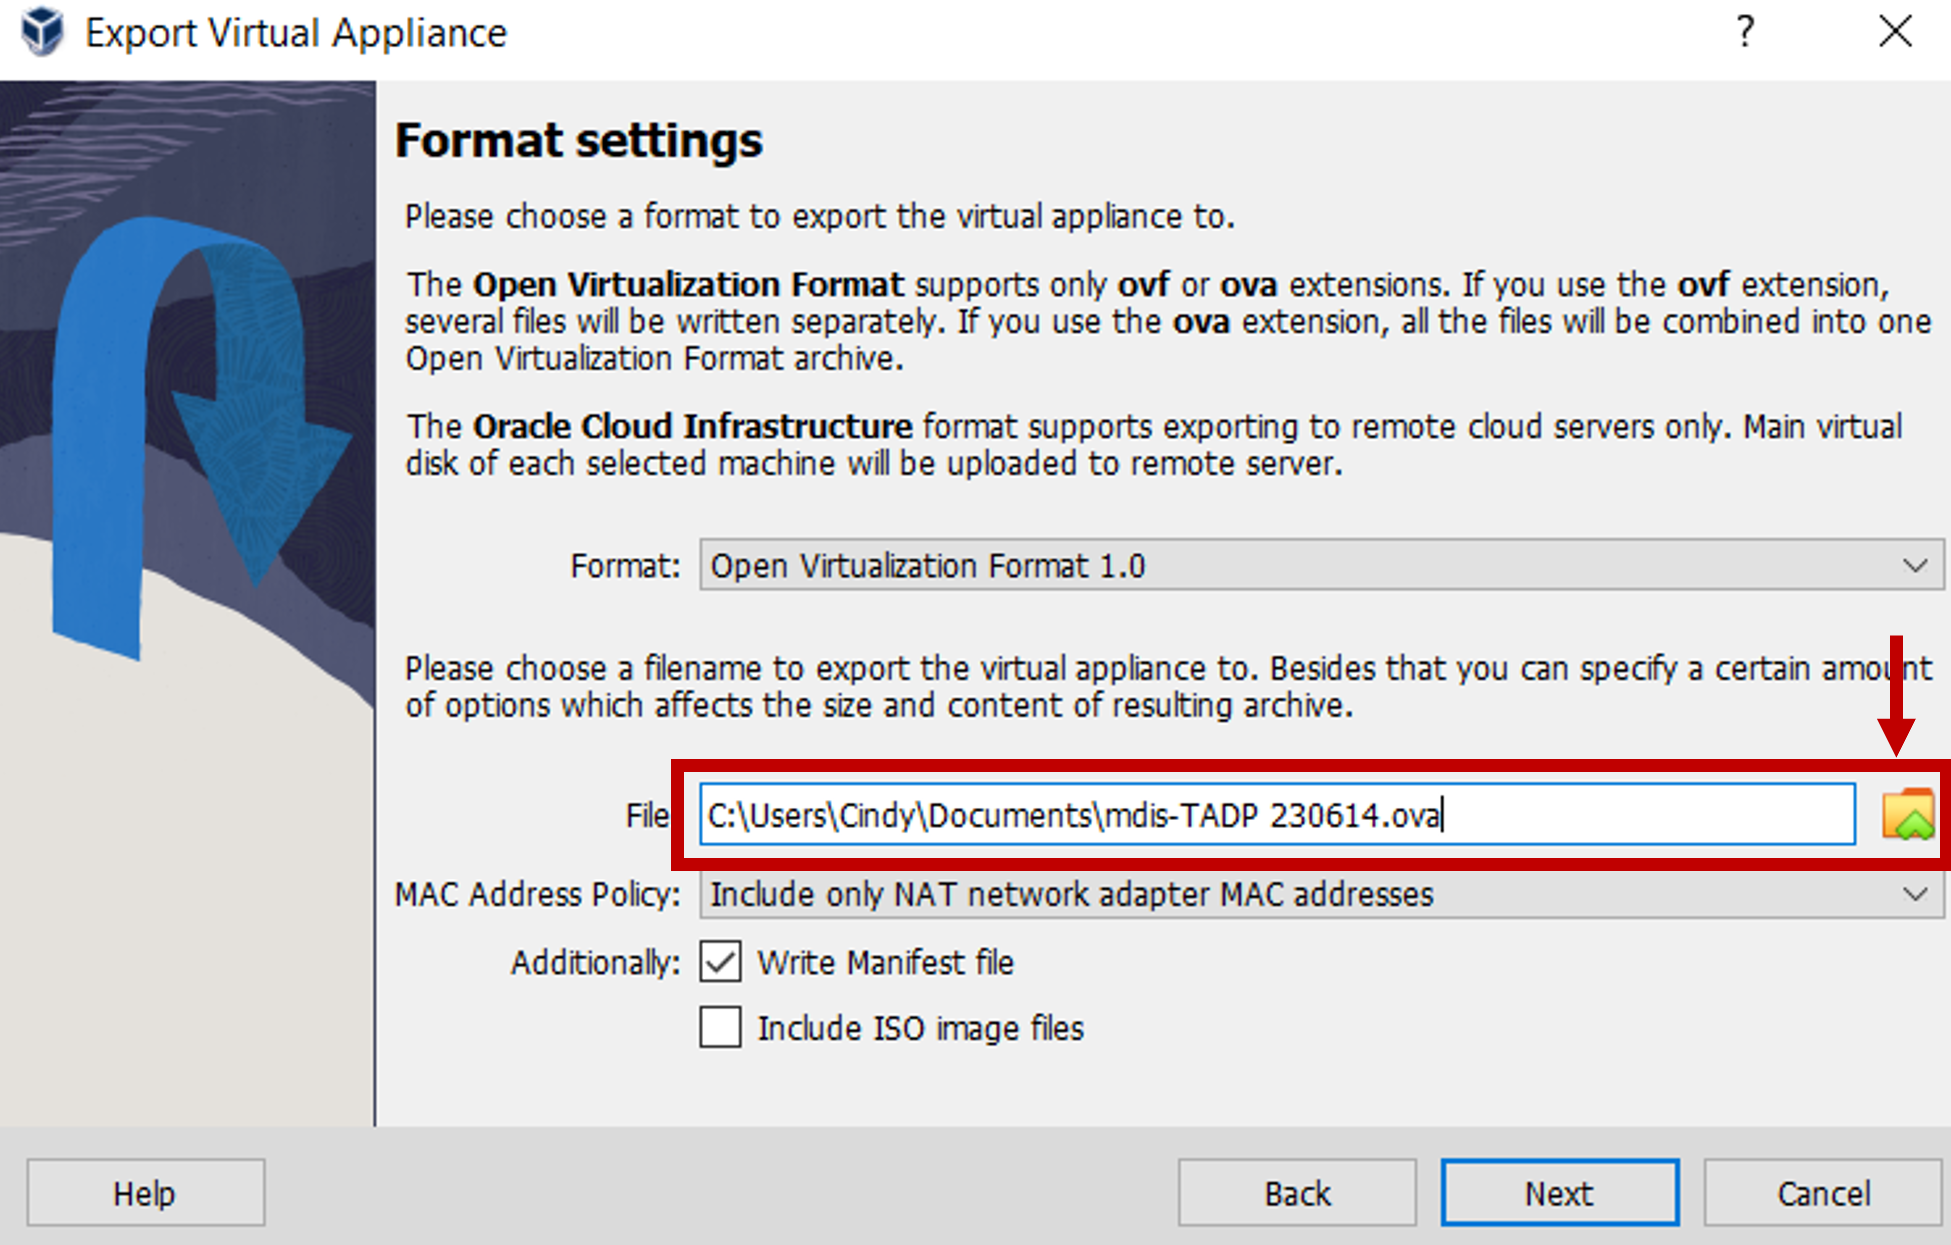Screen dimensions: 1951x1245
Task: Click the Format dropdown arrow chevron
Action: coord(1914,566)
